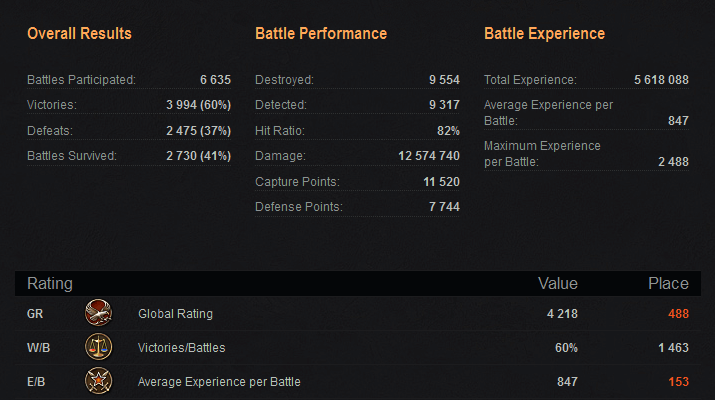This screenshot has height=400, width=715.
Task: Click the Global Rating row label
Action: [175, 314]
